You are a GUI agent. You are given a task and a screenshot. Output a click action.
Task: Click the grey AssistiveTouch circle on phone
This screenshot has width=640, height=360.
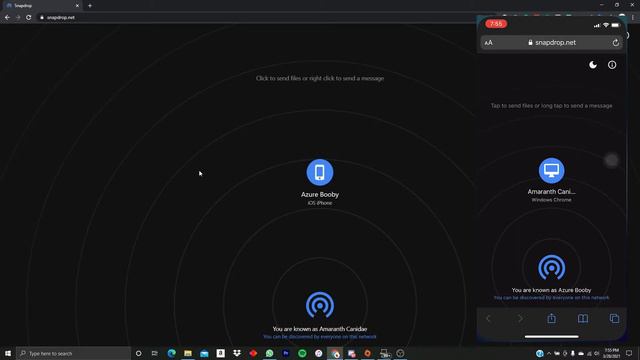[611, 160]
